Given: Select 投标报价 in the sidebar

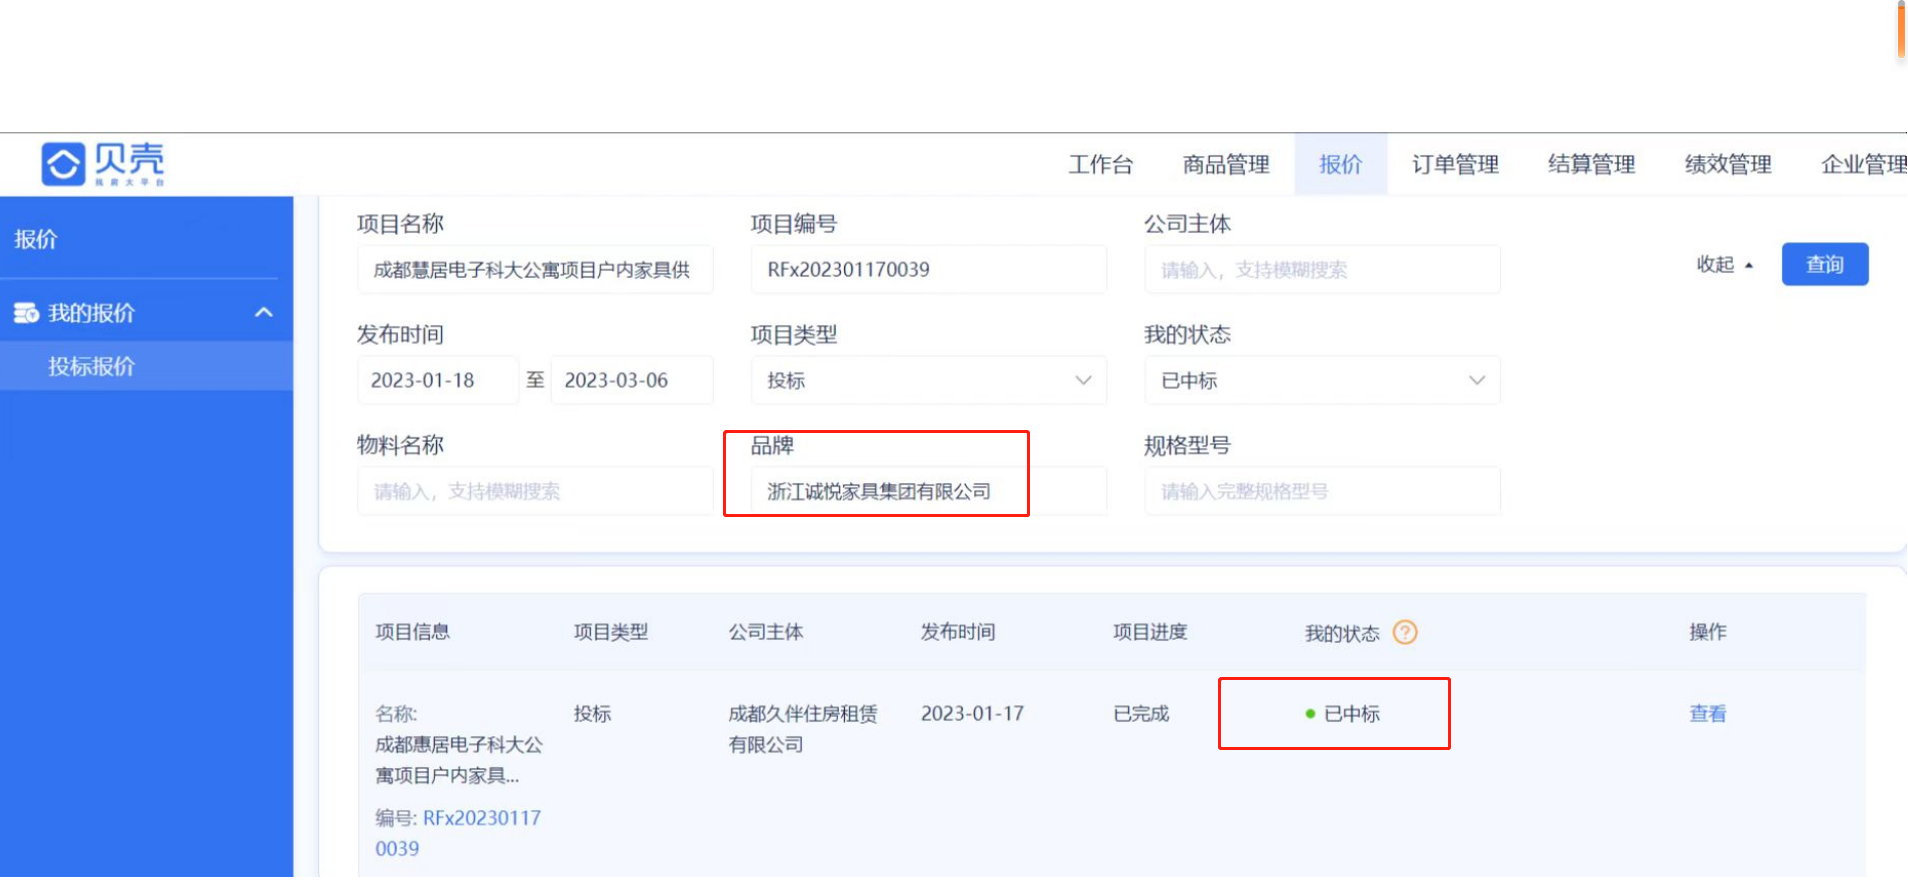Looking at the screenshot, I should click(146, 366).
